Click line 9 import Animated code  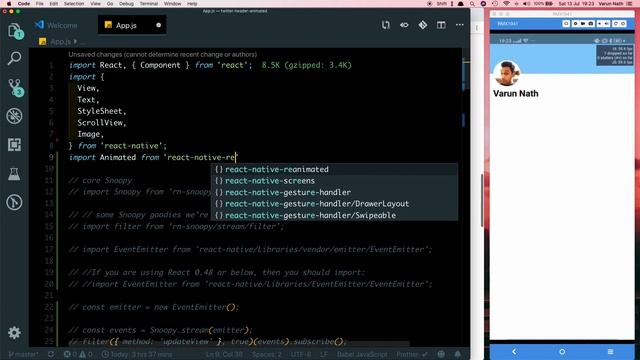(x=153, y=157)
